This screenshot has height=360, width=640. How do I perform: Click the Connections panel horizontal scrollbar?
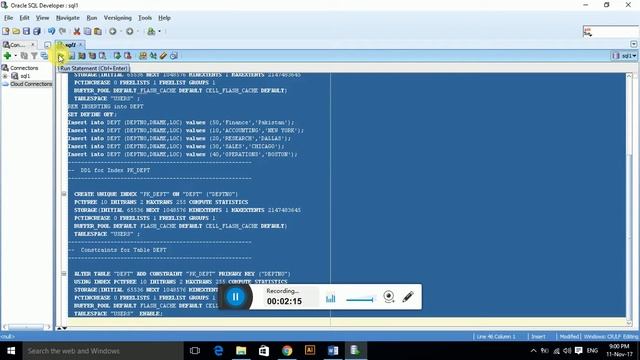coord(26,327)
